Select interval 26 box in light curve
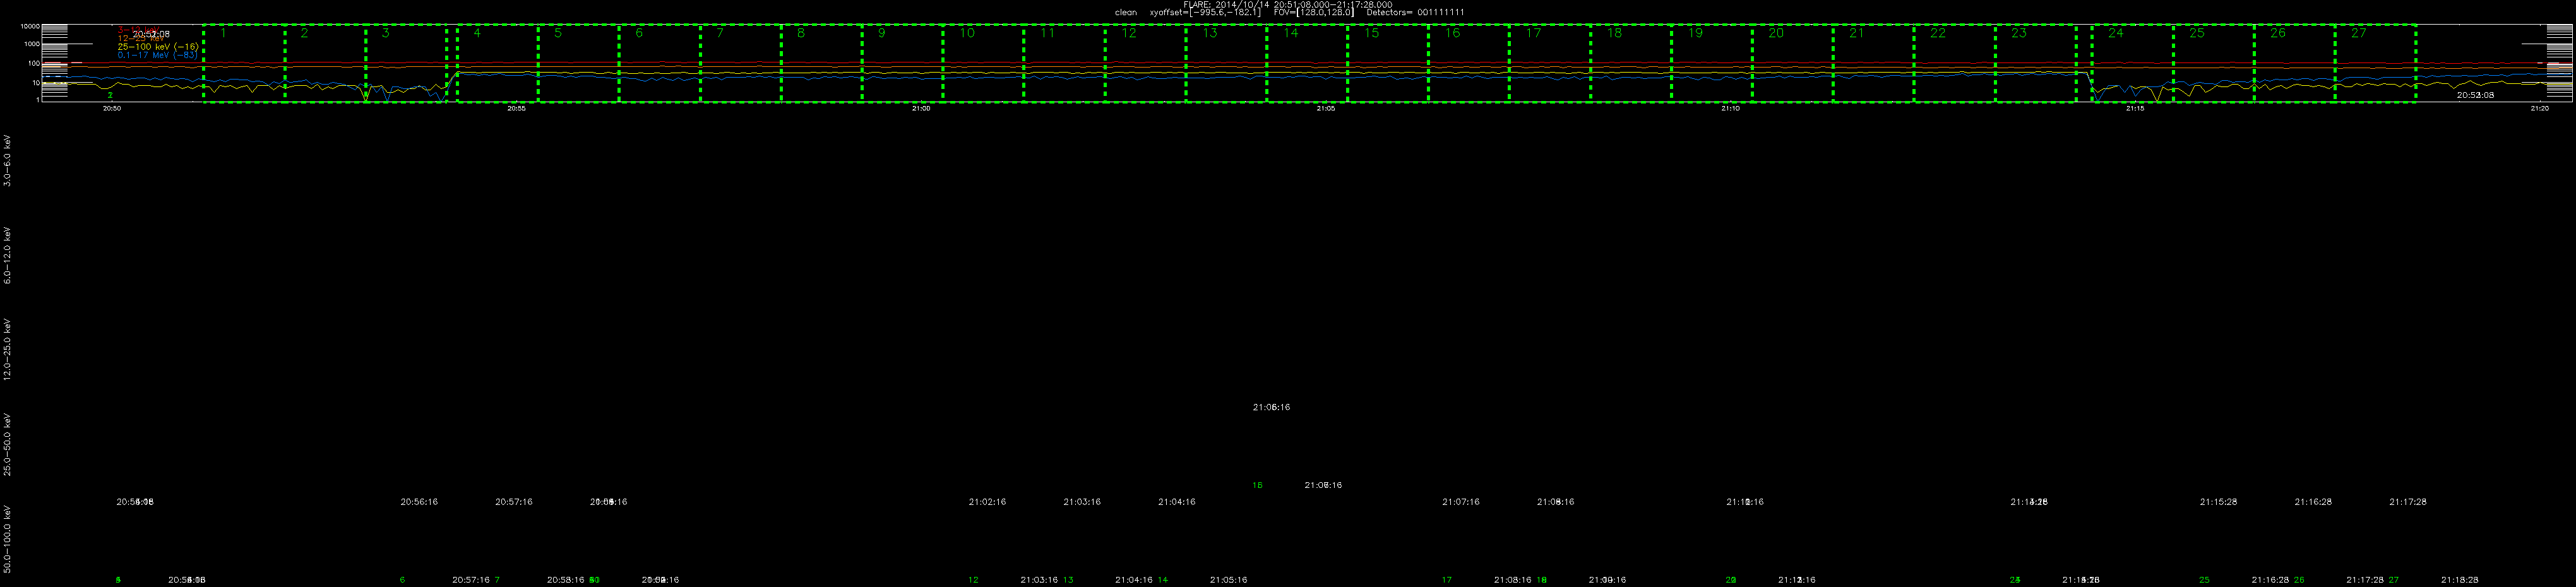The width and height of the screenshot is (2576, 587). pos(2295,63)
